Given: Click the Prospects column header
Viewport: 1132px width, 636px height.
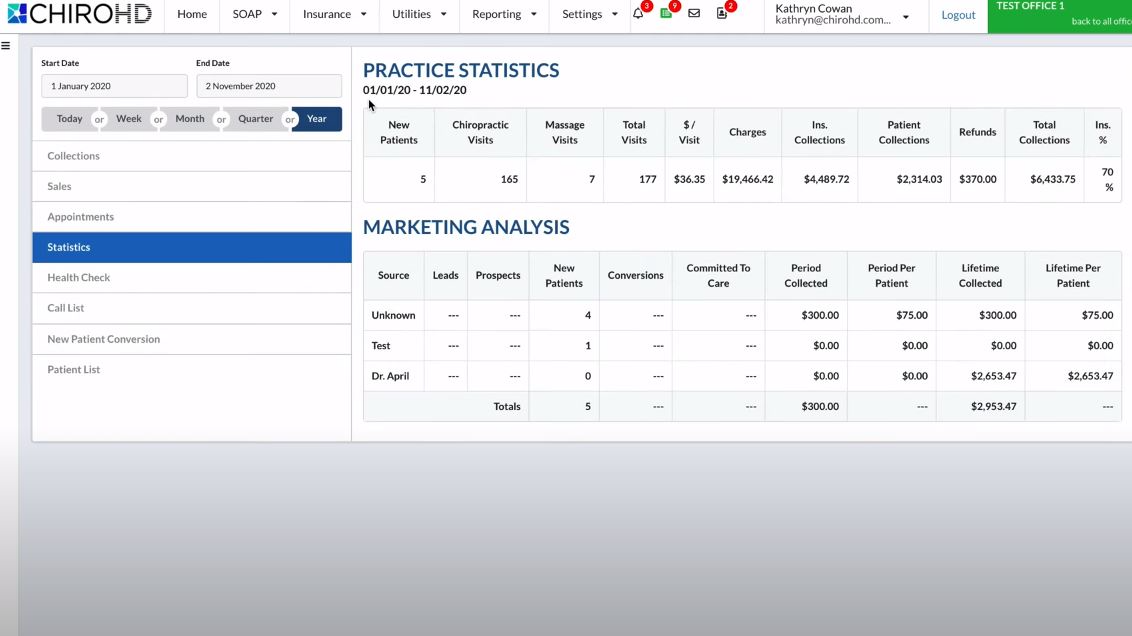Looking at the screenshot, I should point(498,275).
